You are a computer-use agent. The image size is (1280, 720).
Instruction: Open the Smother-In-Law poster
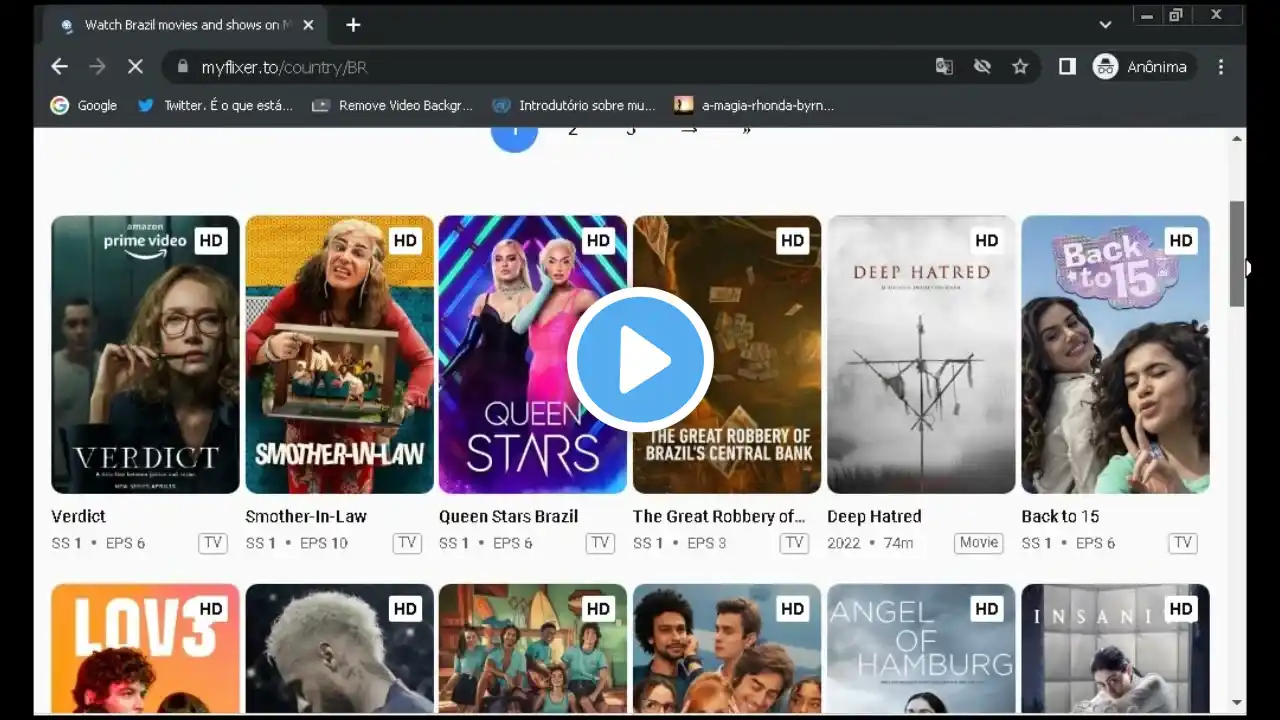(339, 355)
